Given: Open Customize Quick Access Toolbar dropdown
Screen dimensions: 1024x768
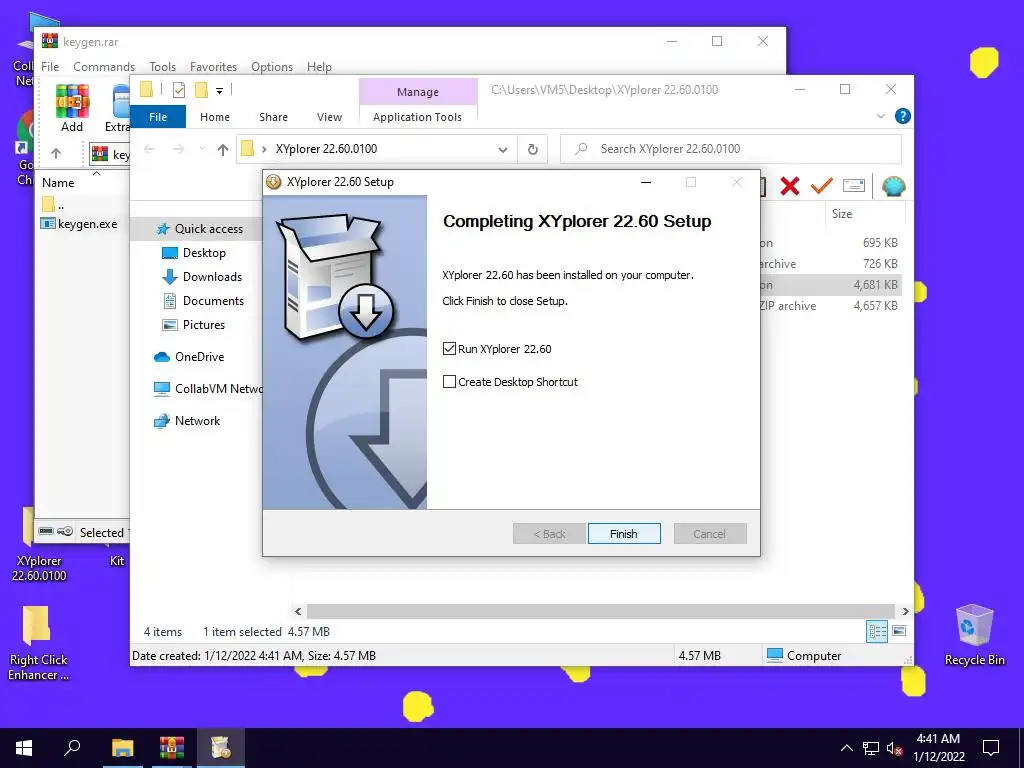Looking at the screenshot, I should pyautogui.click(x=219, y=91).
